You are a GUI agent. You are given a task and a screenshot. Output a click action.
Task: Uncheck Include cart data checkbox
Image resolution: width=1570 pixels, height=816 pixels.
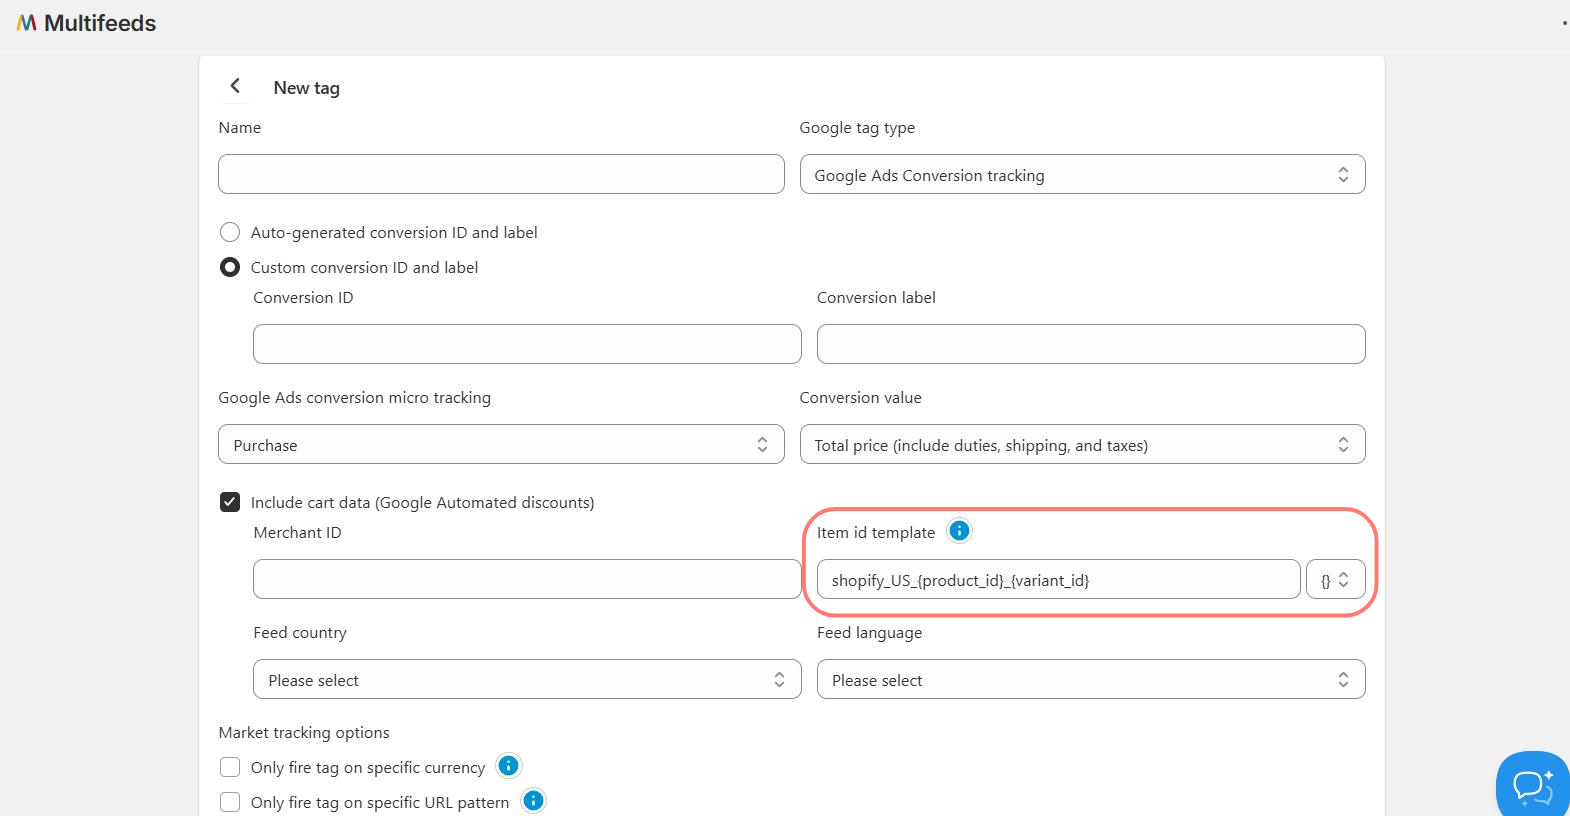click(230, 502)
